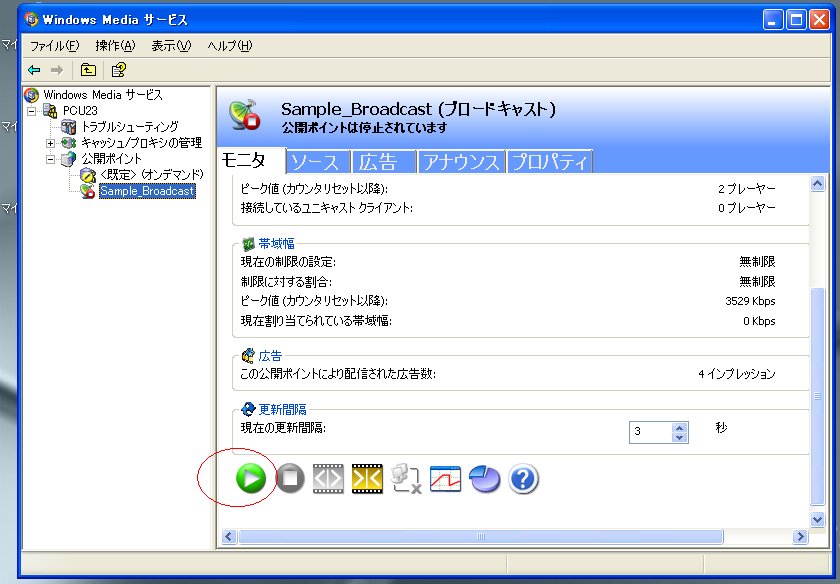Click the Sample_Broadcast header broadcast icon

tap(244, 115)
